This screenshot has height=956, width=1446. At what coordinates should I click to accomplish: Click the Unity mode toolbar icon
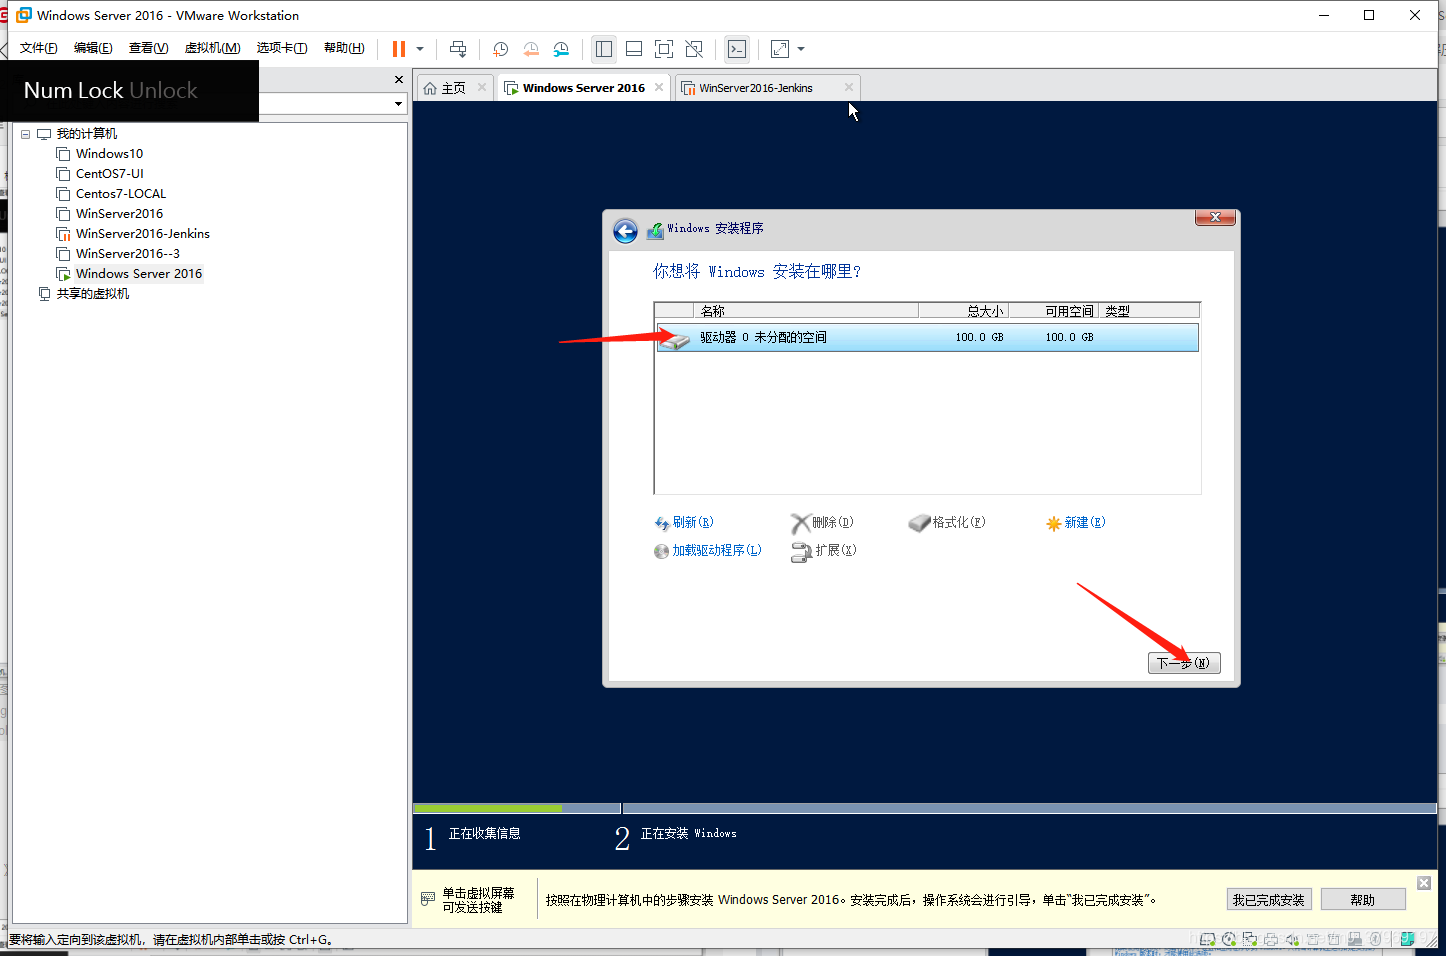pyautogui.click(x=694, y=49)
